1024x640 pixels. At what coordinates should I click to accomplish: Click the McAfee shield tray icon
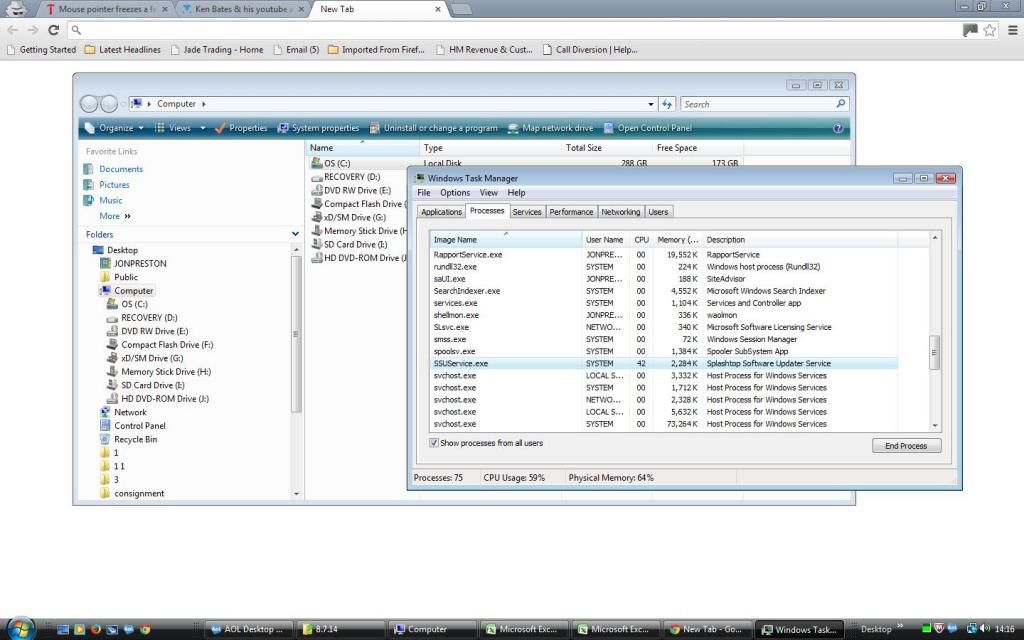pyautogui.click(x=938, y=629)
